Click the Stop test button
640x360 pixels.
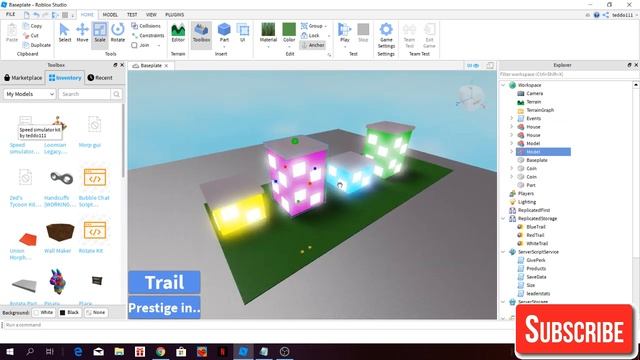tap(363, 33)
